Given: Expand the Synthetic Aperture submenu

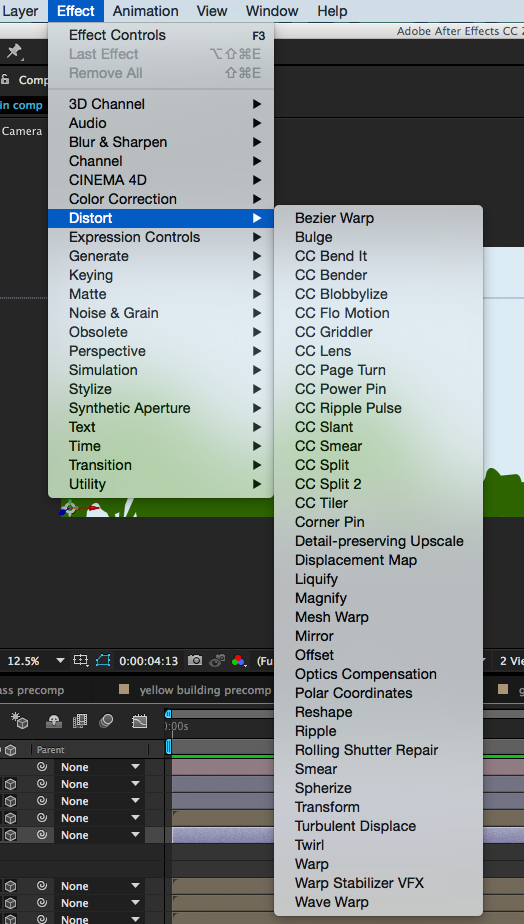Looking at the screenshot, I should coord(161,408).
